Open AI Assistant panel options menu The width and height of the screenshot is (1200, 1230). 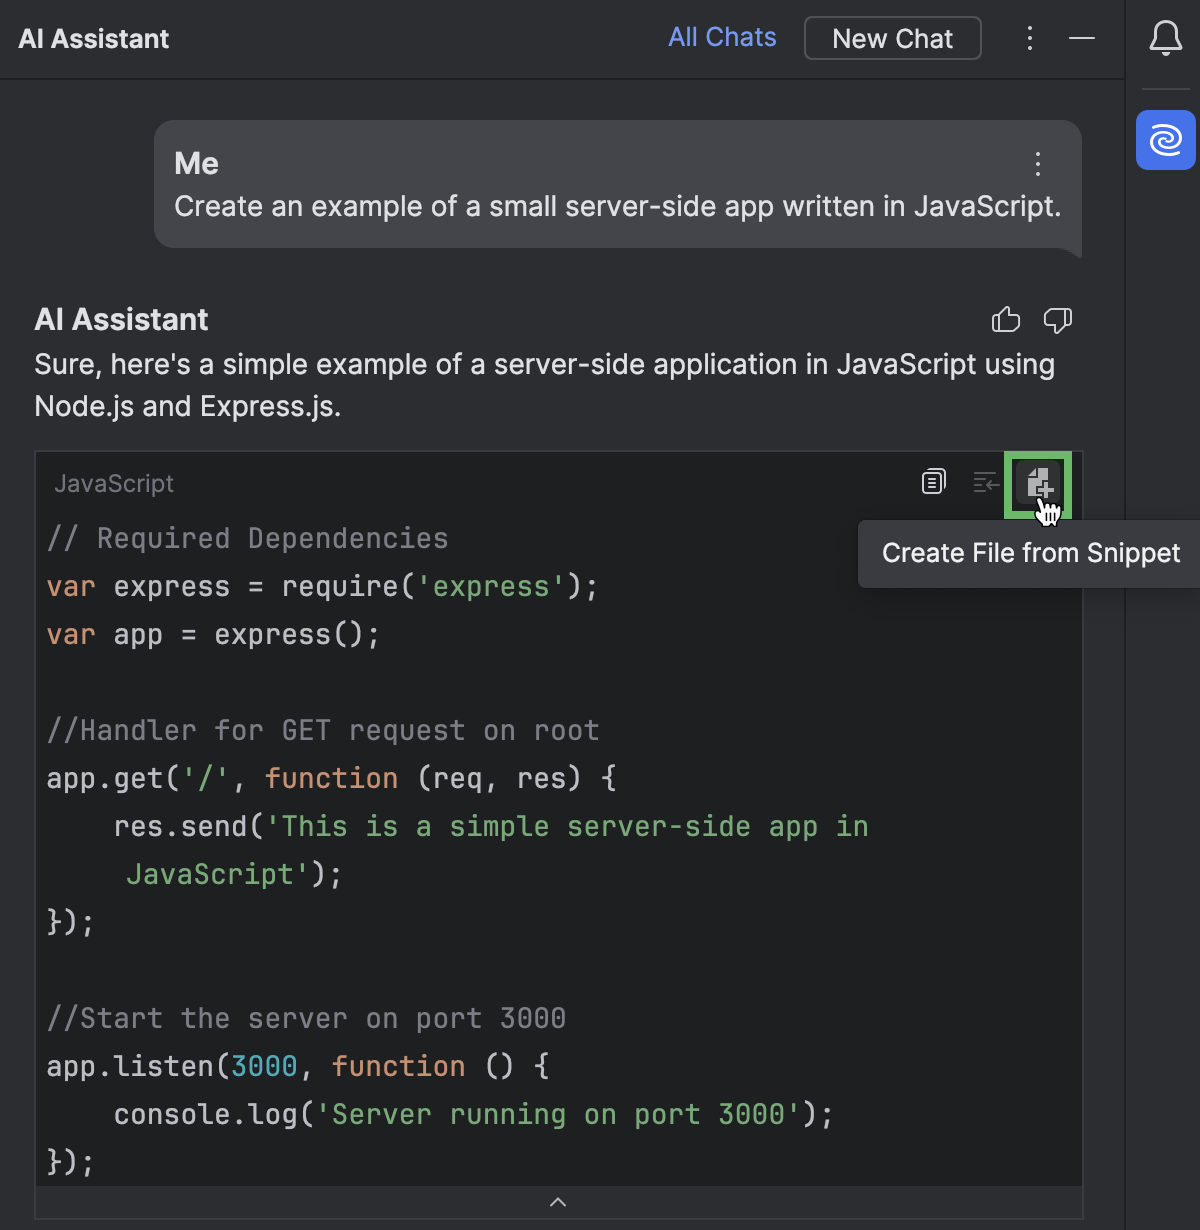1029,39
